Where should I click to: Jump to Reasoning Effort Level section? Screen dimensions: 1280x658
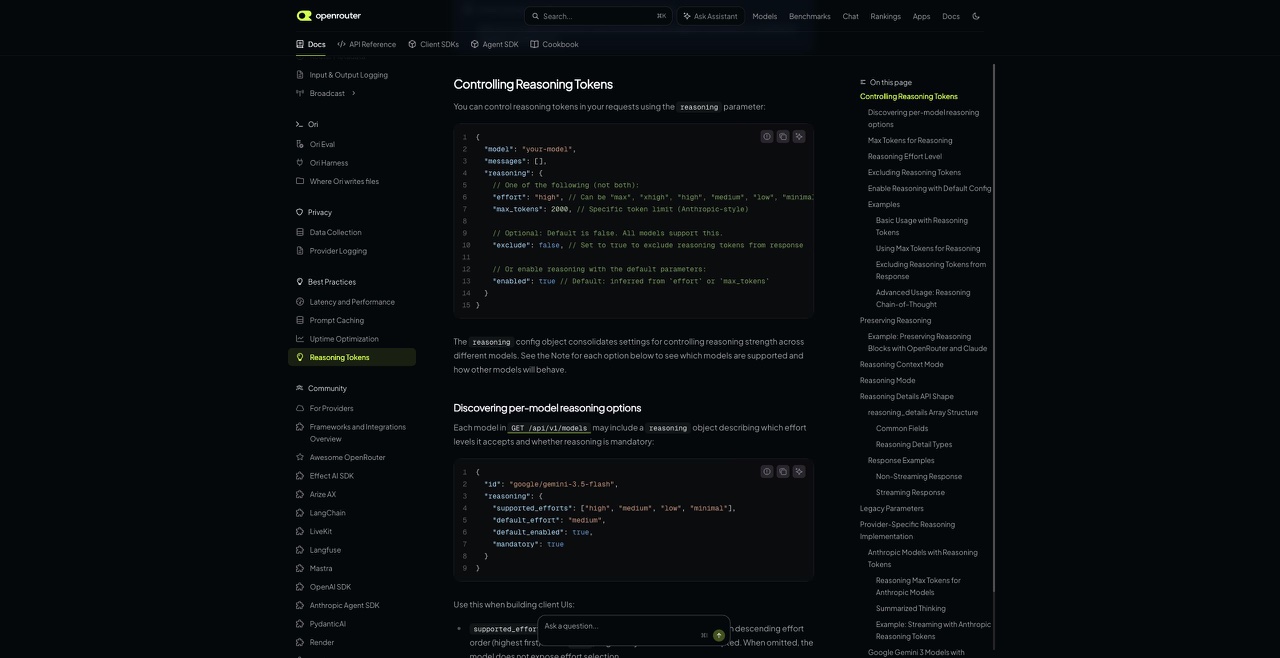[905, 156]
